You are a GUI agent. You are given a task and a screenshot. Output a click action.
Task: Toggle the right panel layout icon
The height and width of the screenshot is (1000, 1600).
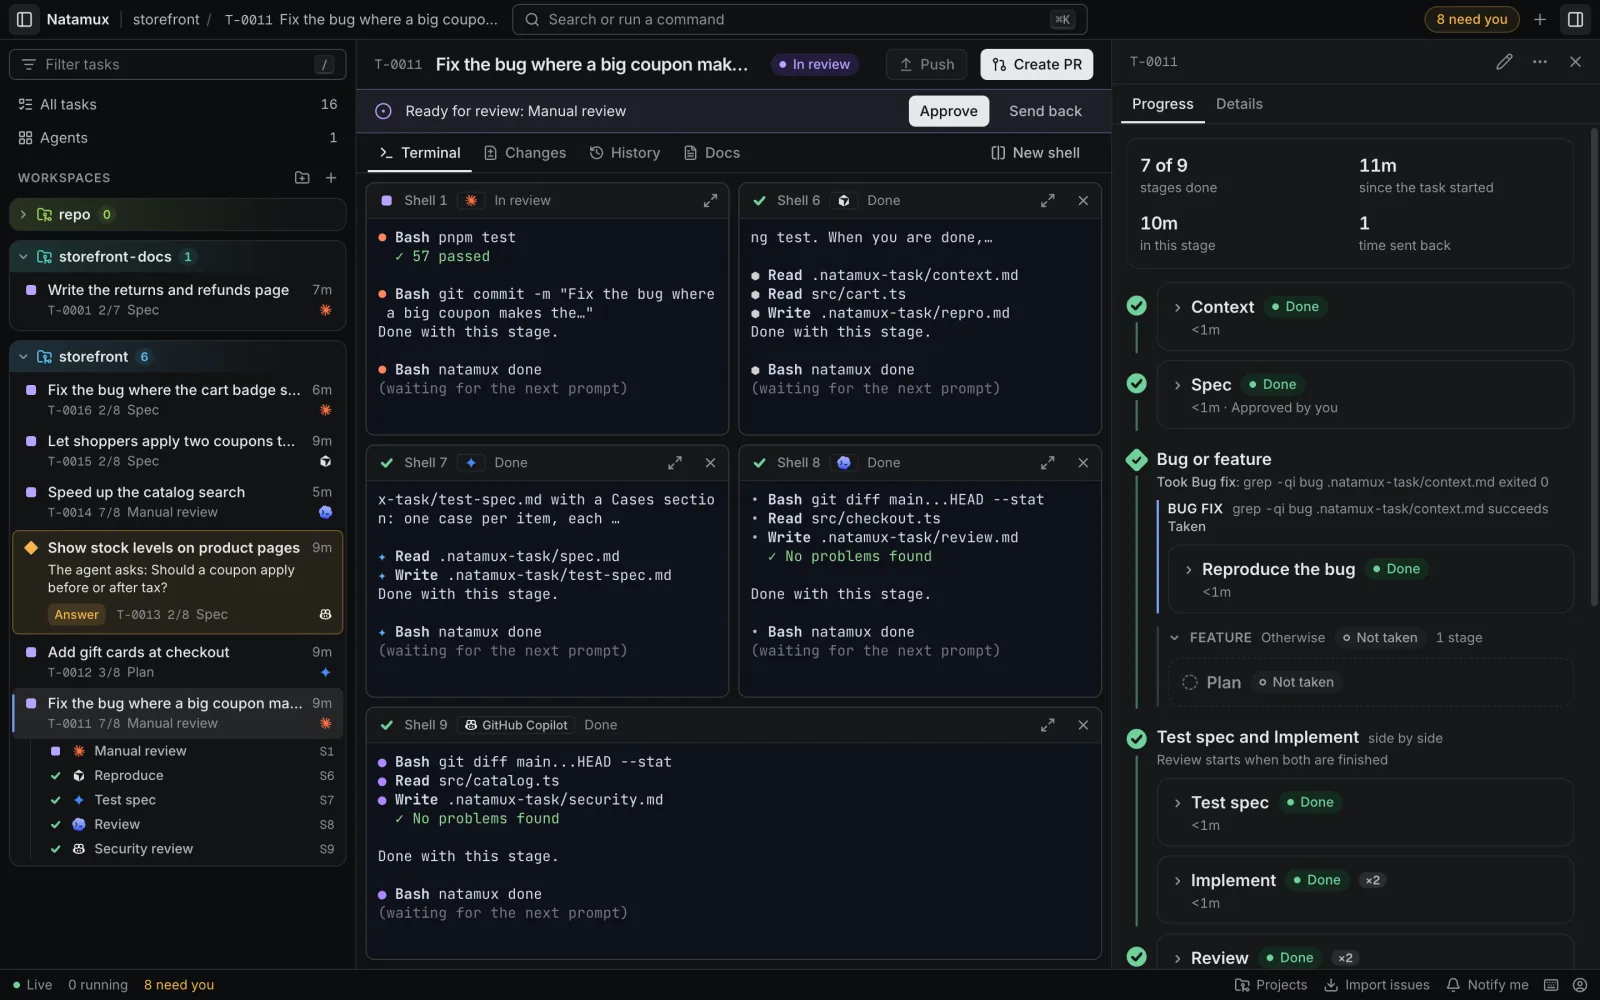(x=1575, y=19)
